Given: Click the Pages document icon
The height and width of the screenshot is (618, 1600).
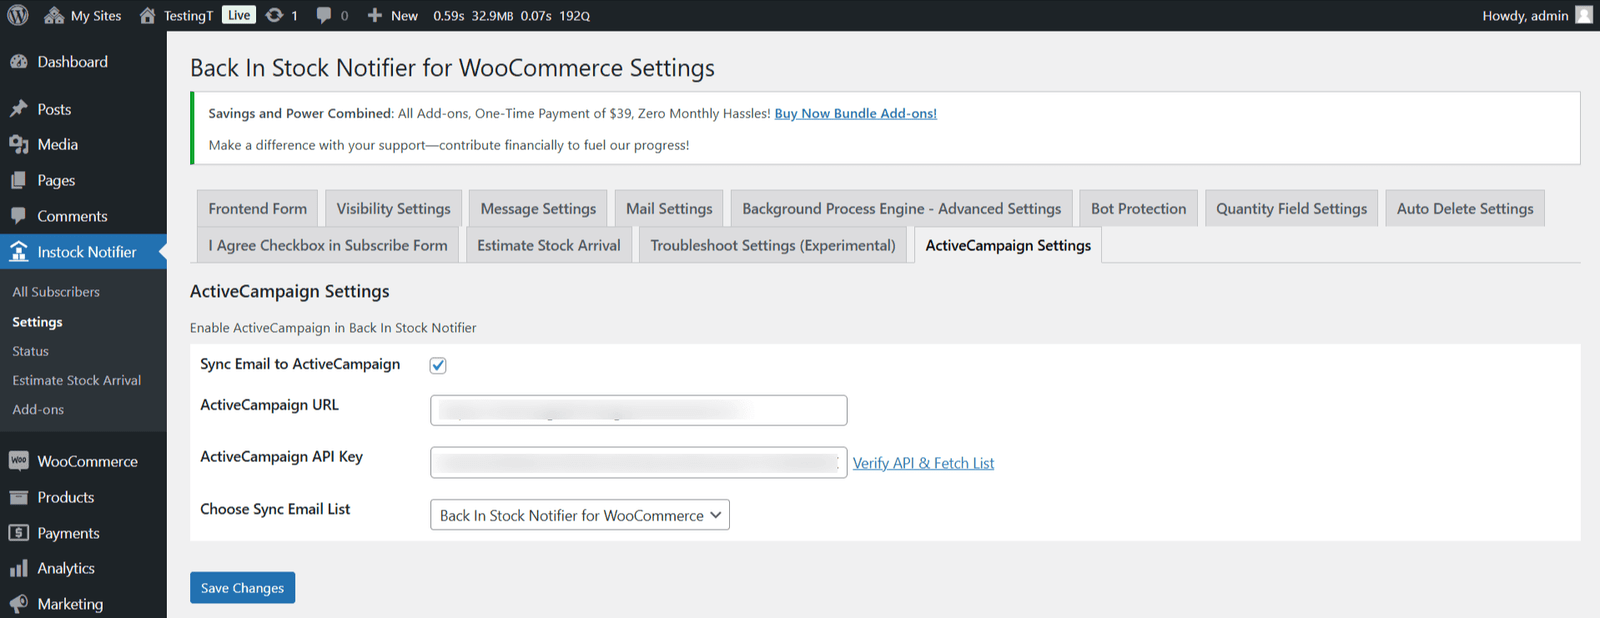Looking at the screenshot, I should 19,181.
